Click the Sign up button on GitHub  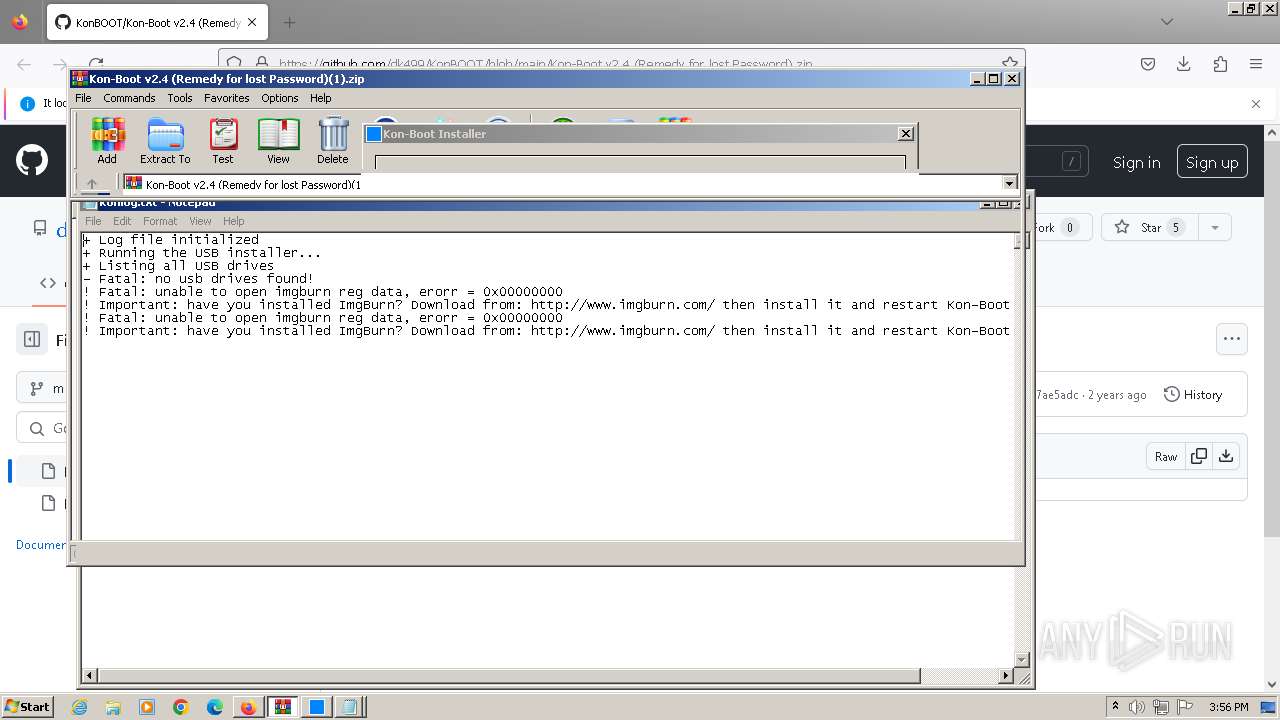click(x=1212, y=162)
